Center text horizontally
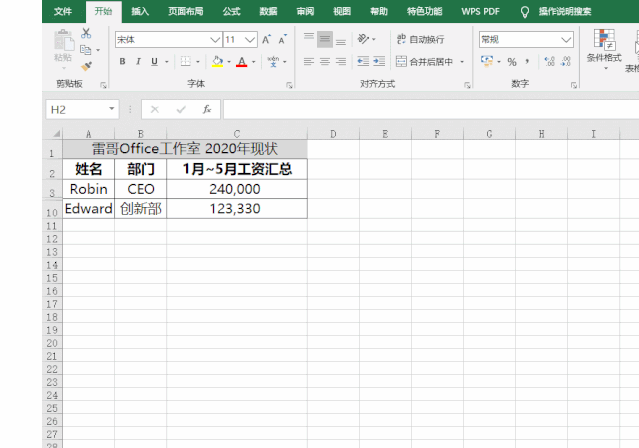 [x=325, y=62]
